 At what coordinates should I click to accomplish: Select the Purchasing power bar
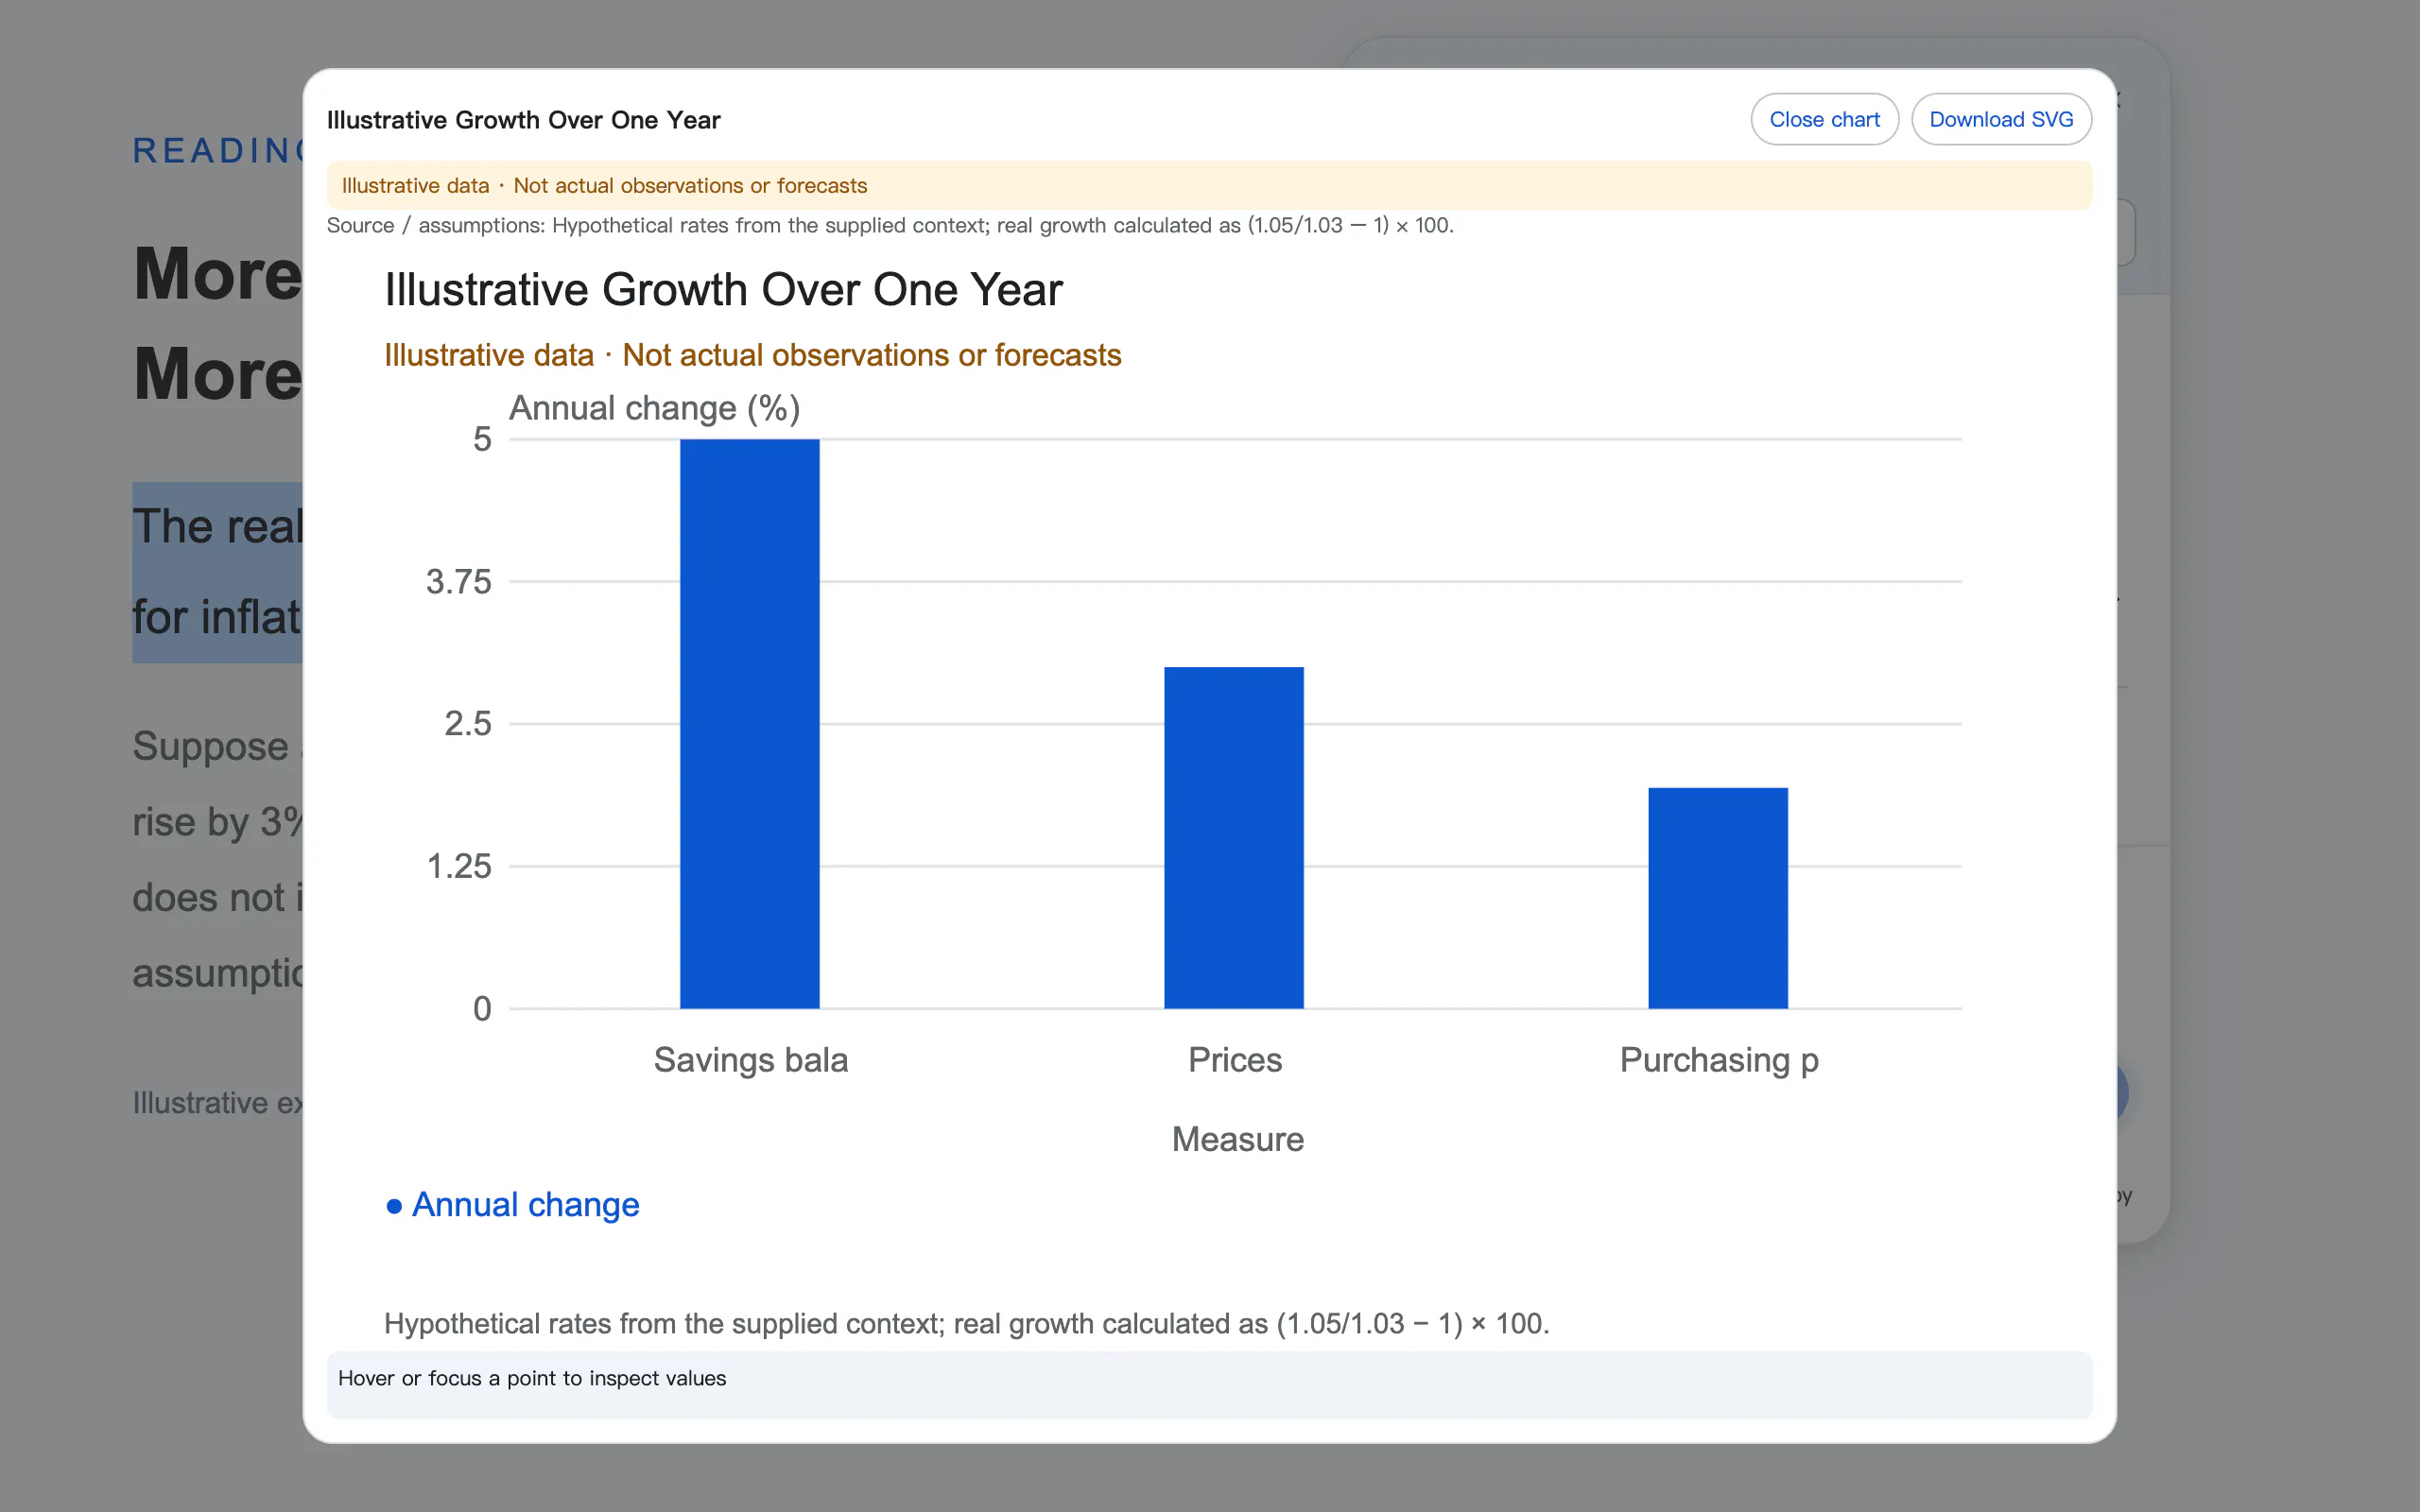pyautogui.click(x=1718, y=898)
